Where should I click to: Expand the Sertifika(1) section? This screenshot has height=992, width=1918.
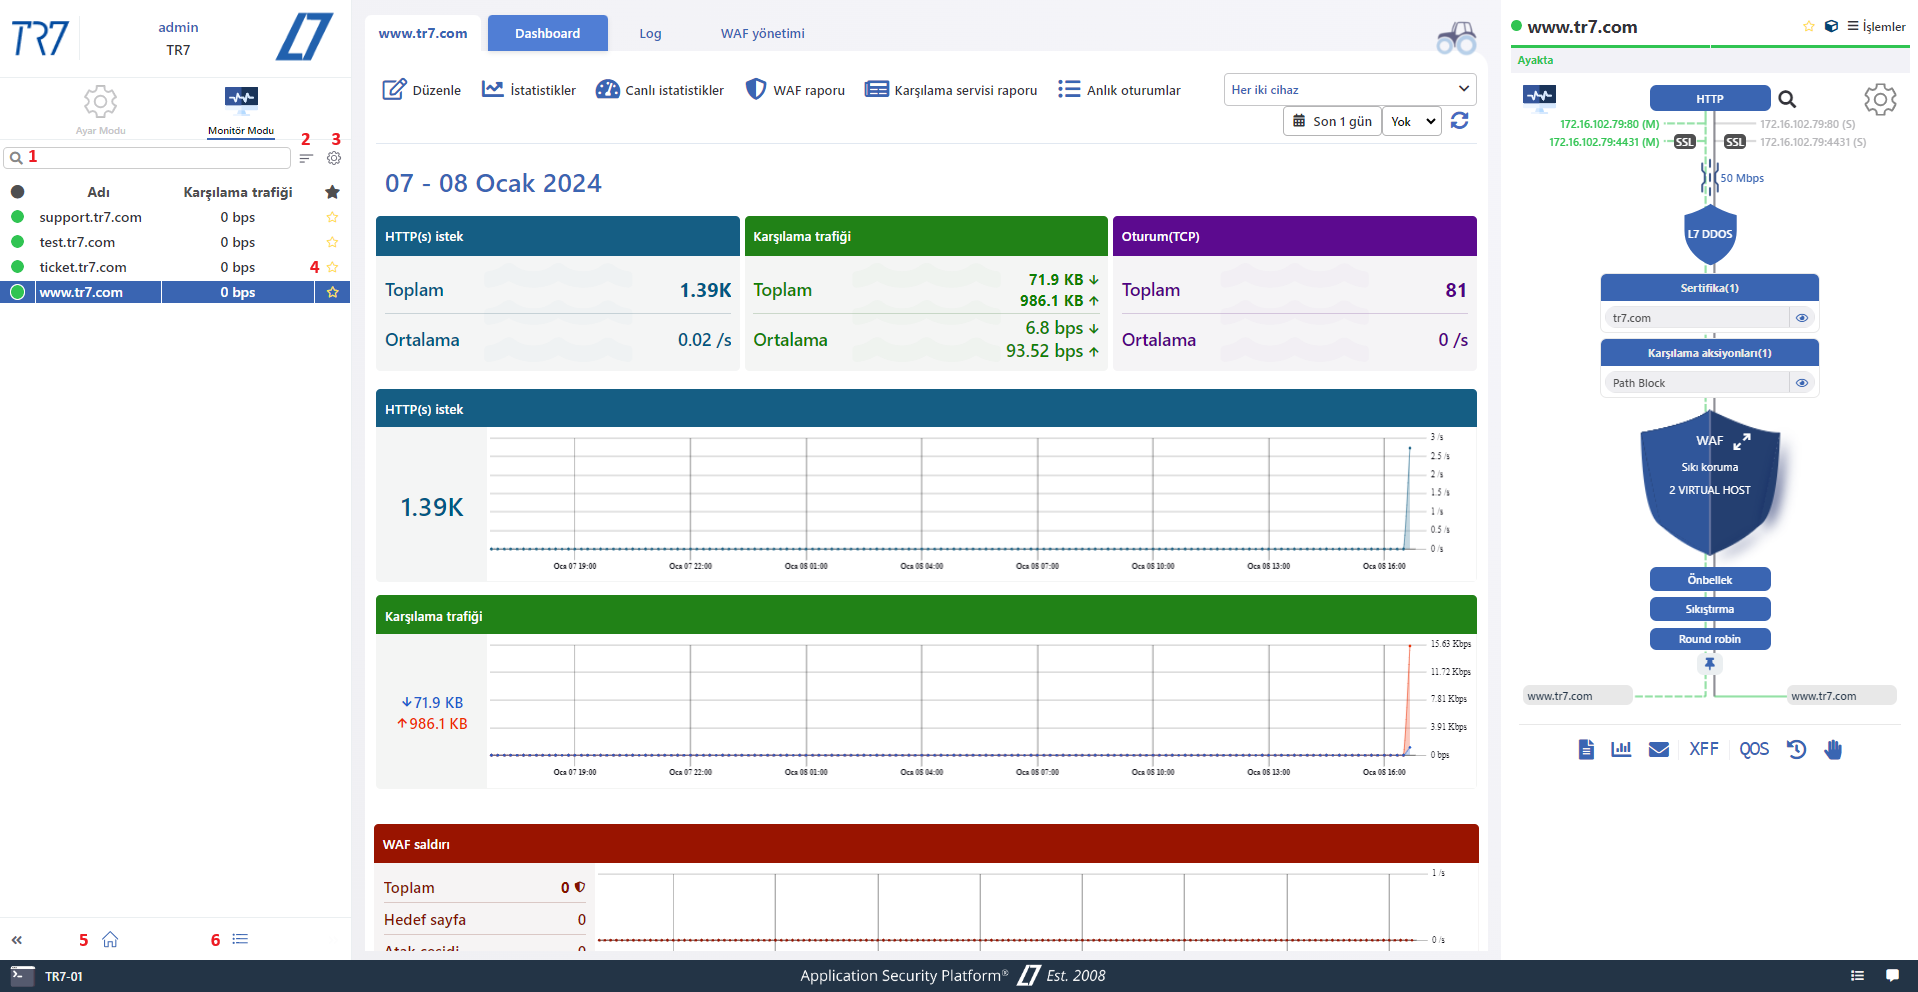click(x=1710, y=288)
